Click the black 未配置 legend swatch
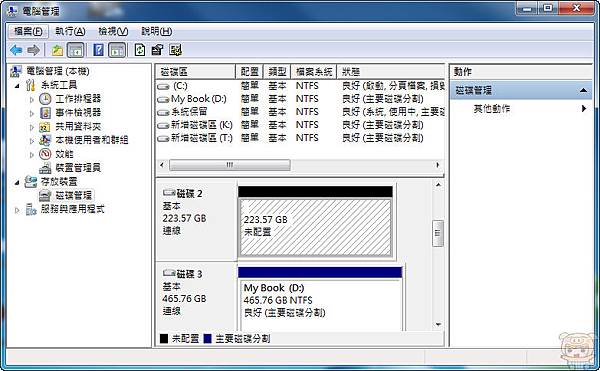The width and height of the screenshot is (600, 371). [x=164, y=338]
